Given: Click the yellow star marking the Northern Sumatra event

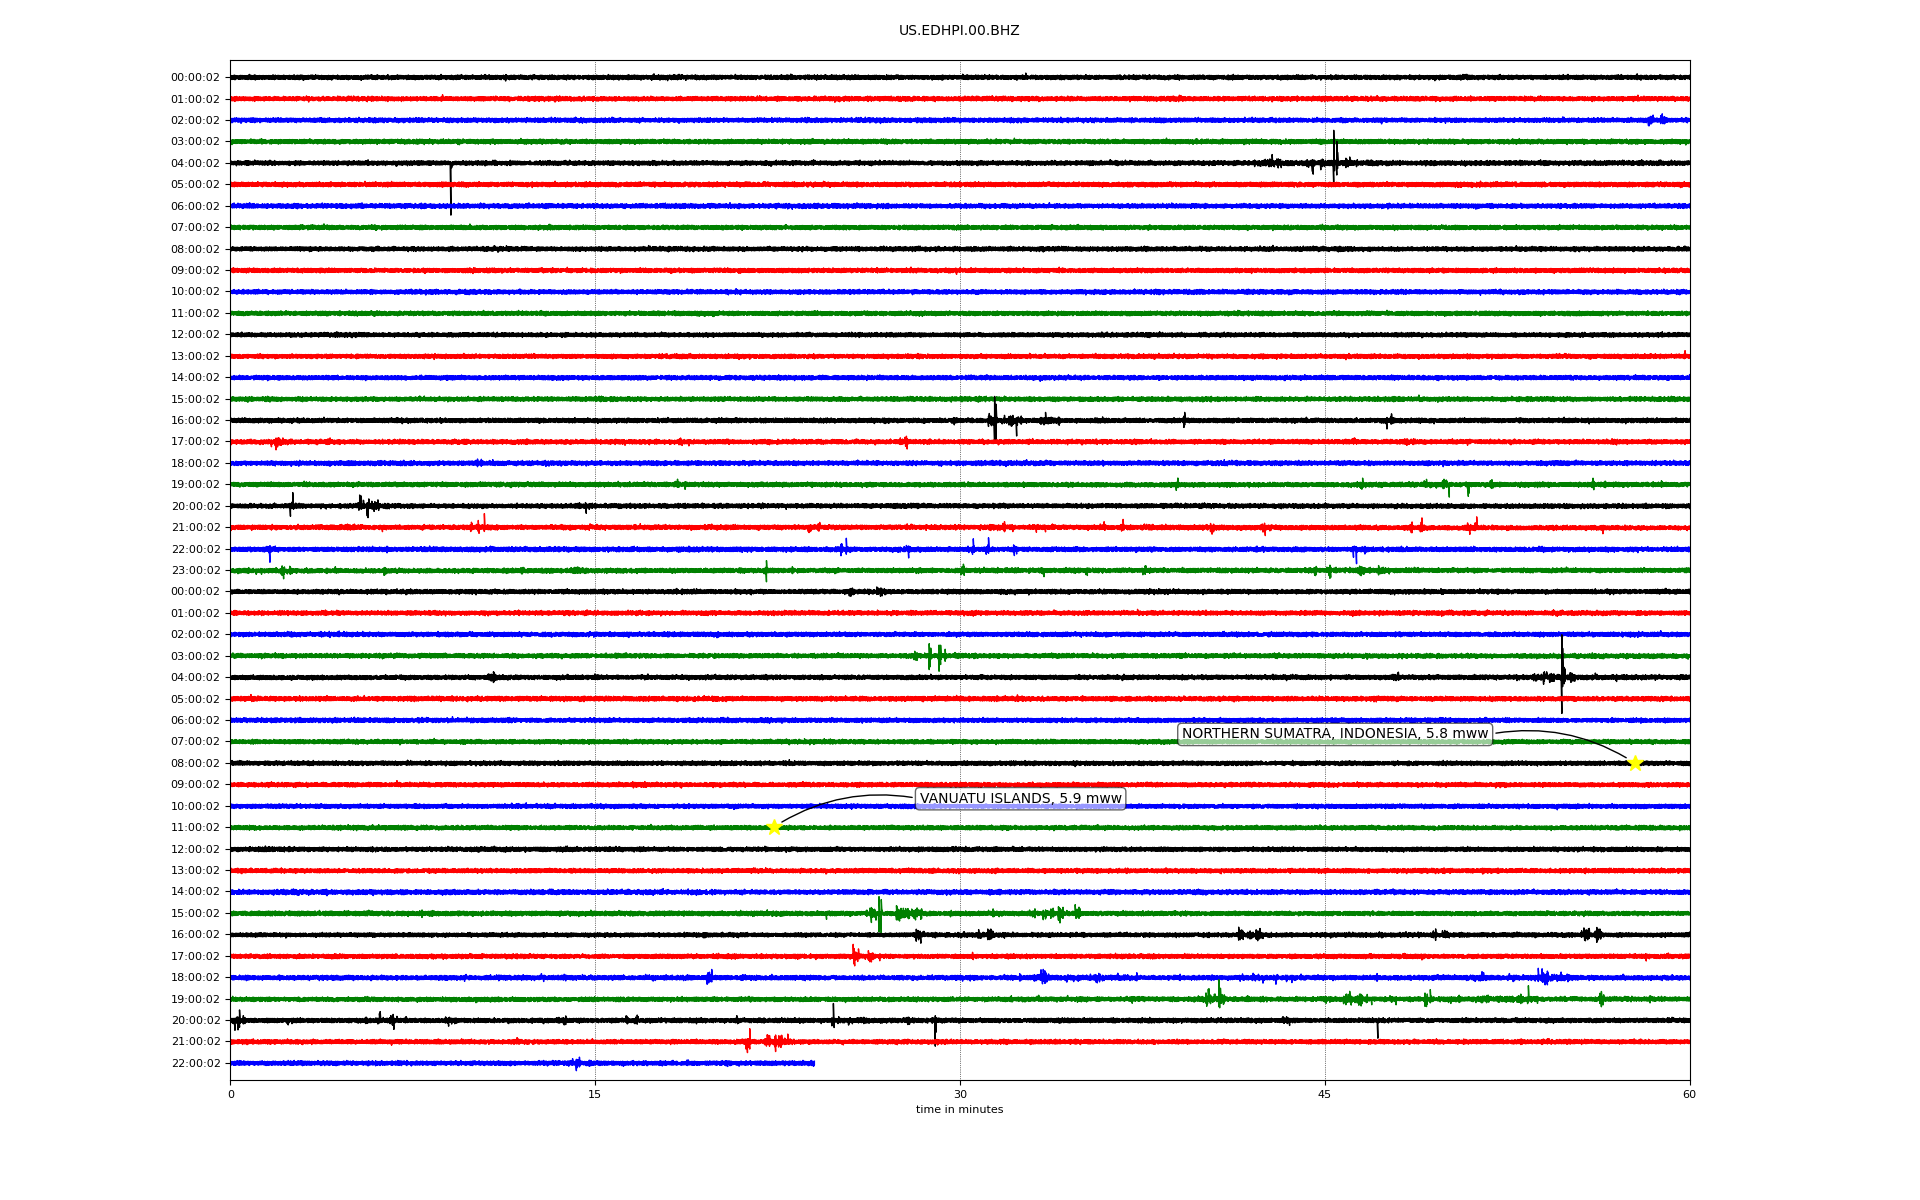Looking at the screenshot, I should coord(1635,764).
